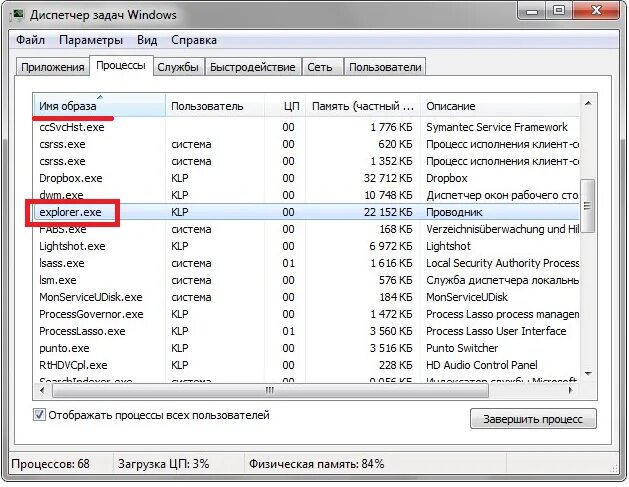Click the Завершить процесс button
The width and height of the screenshot is (629, 487).
click(x=533, y=419)
